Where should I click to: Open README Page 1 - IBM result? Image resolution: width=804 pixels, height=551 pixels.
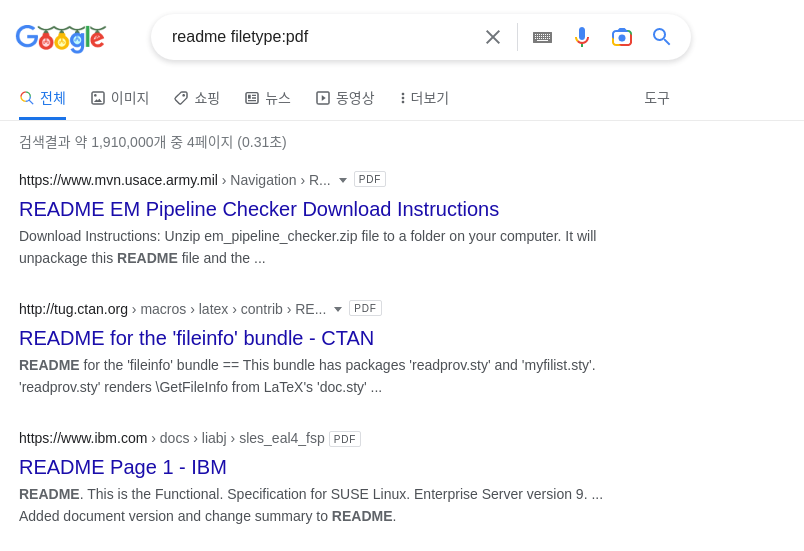pyautogui.click(x=123, y=467)
